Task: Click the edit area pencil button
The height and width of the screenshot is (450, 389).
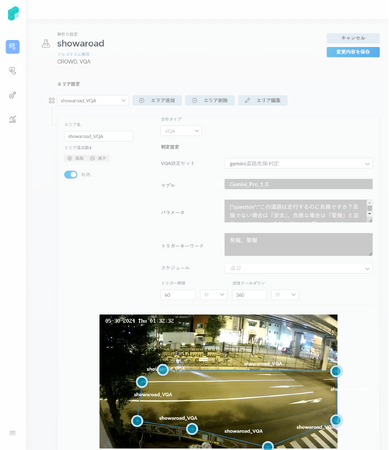Action: click(x=263, y=100)
